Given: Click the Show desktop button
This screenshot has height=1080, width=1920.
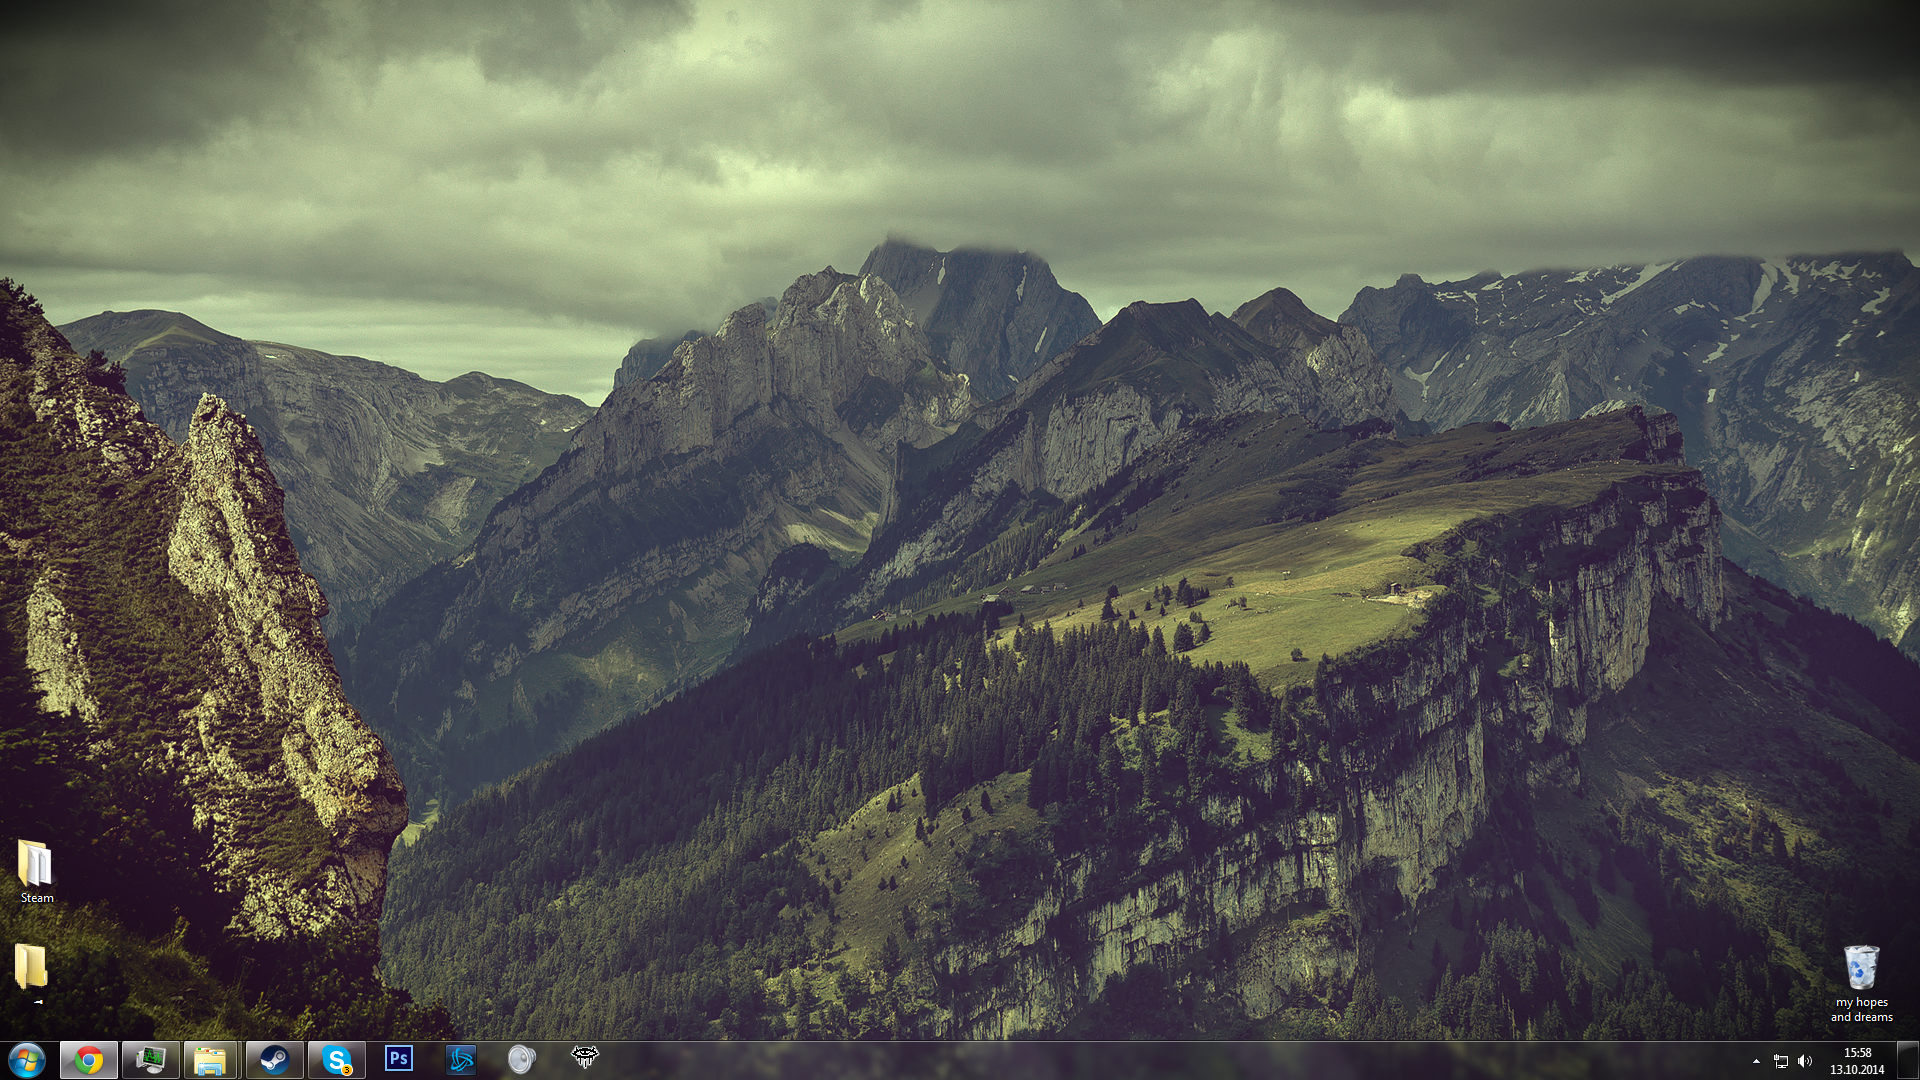Looking at the screenshot, I should [1909, 1061].
